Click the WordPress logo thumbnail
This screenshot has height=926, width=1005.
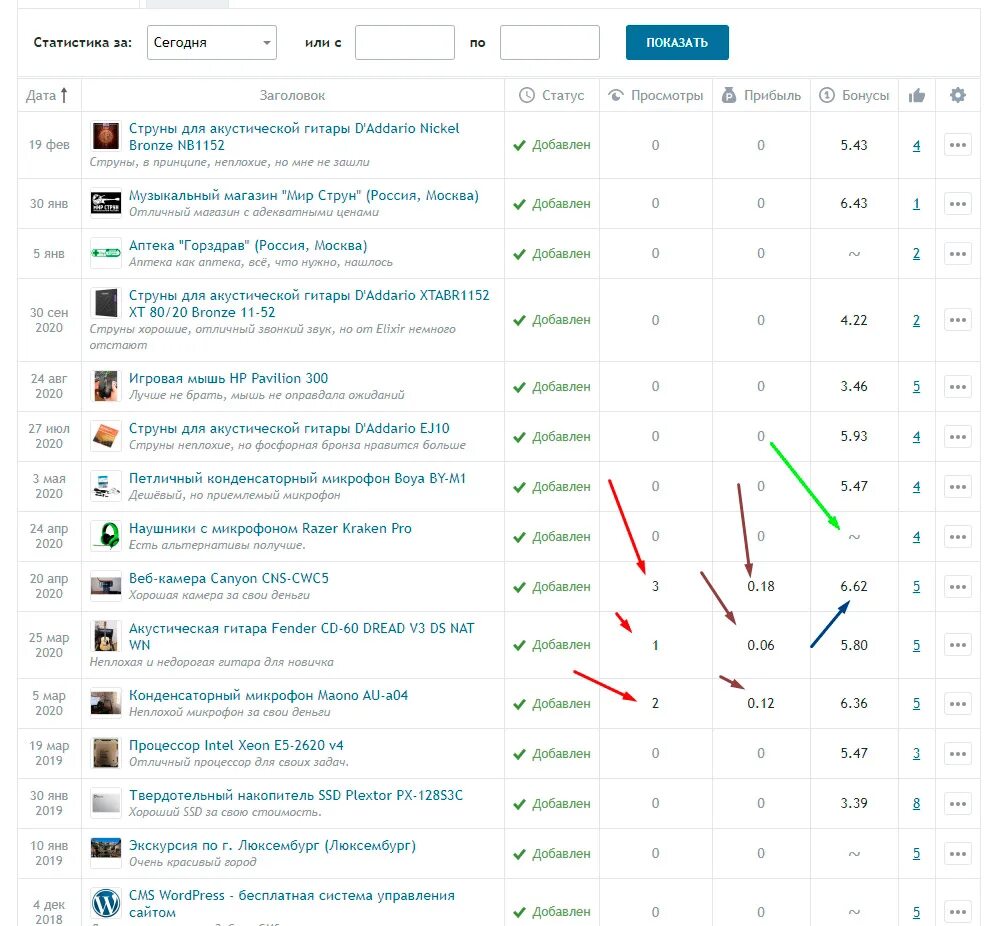click(106, 904)
